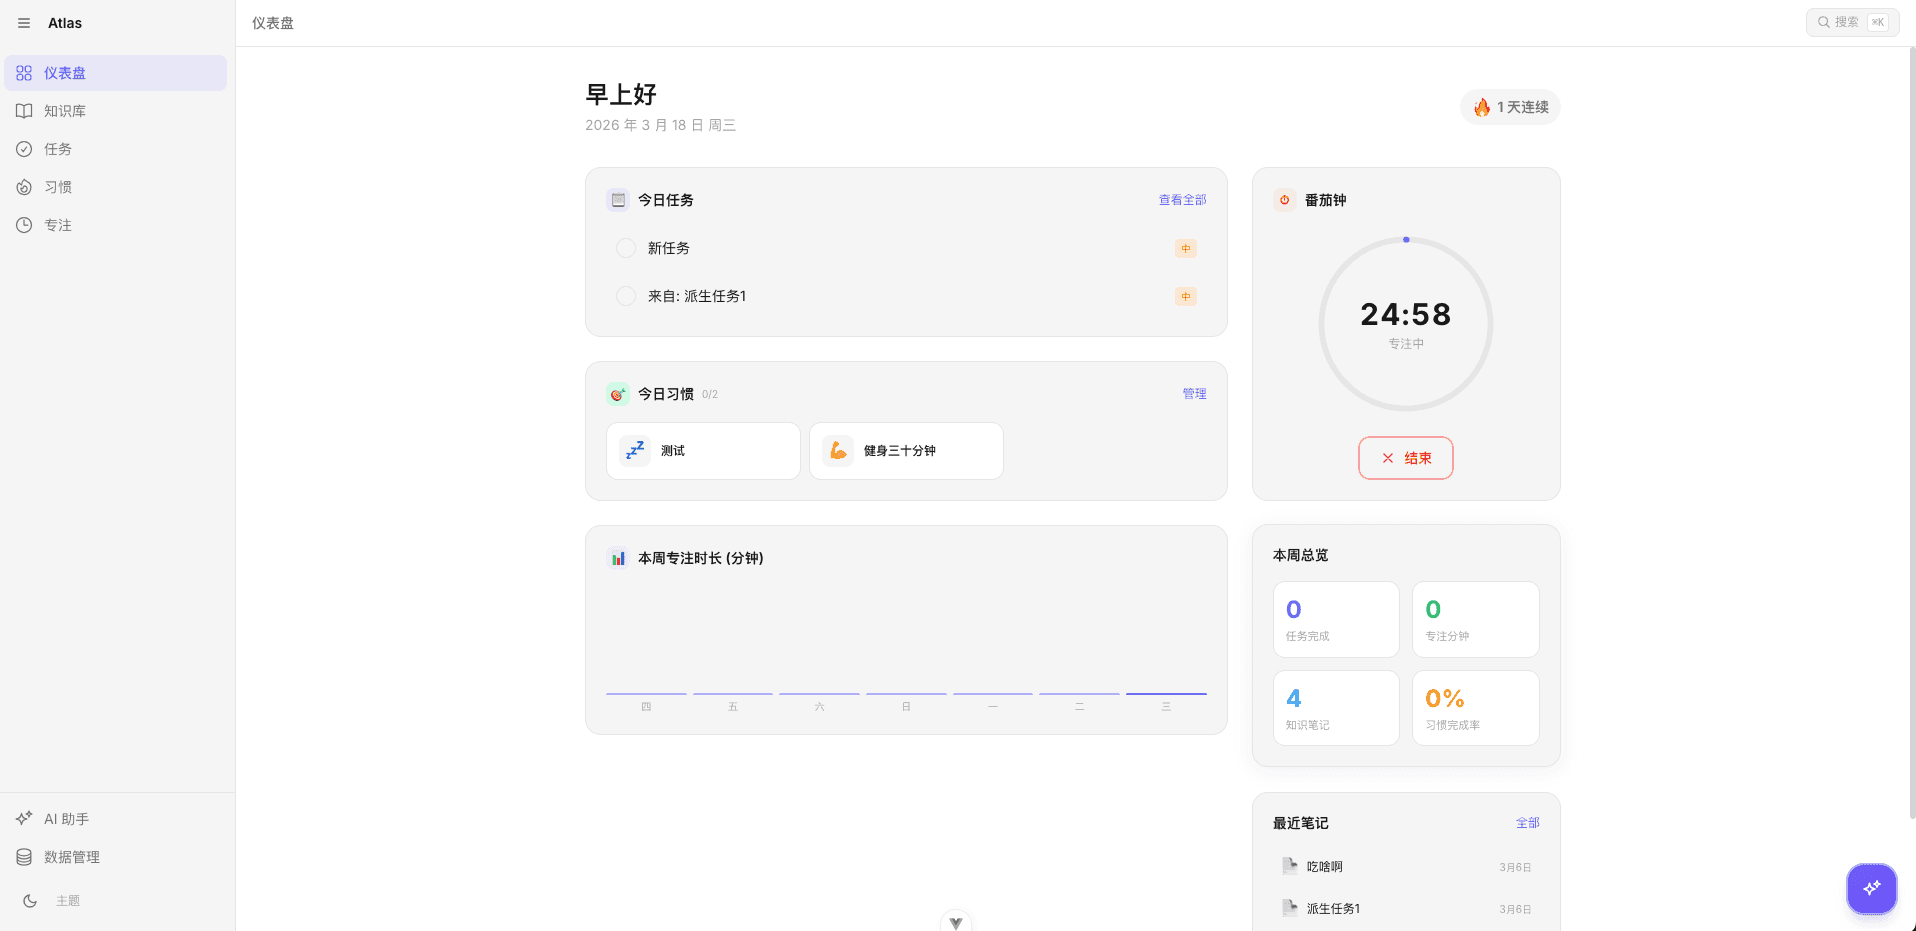
Task: Toggle the 主题 theme moon icon
Action: click(x=30, y=901)
